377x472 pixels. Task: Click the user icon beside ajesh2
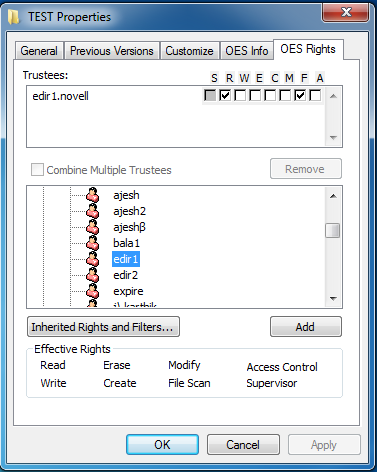(92, 211)
